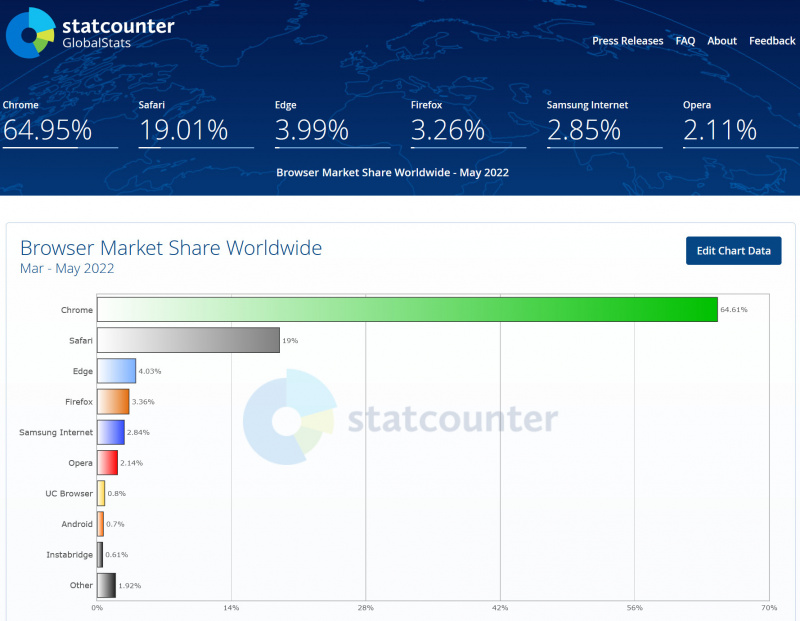This screenshot has width=800, height=621.
Task: Click the orange Firefox bar
Action: click(113, 402)
